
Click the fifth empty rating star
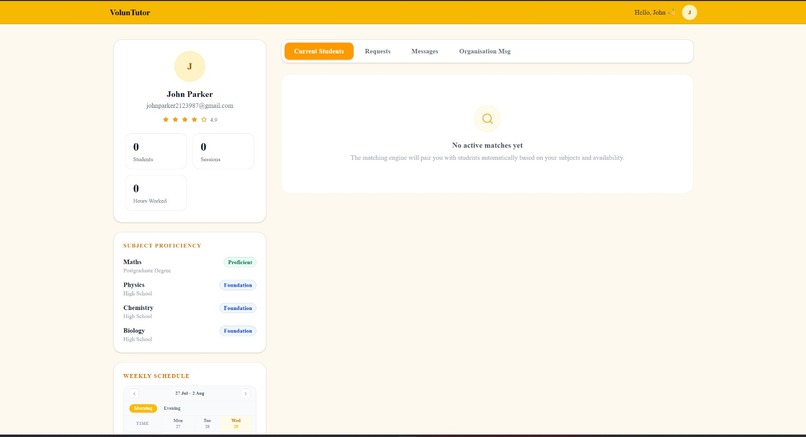click(204, 119)
